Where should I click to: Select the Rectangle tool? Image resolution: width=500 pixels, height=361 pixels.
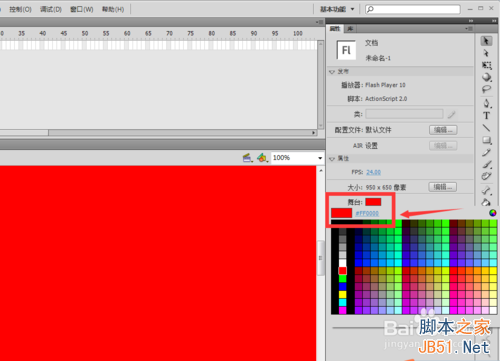pos(487,140)
